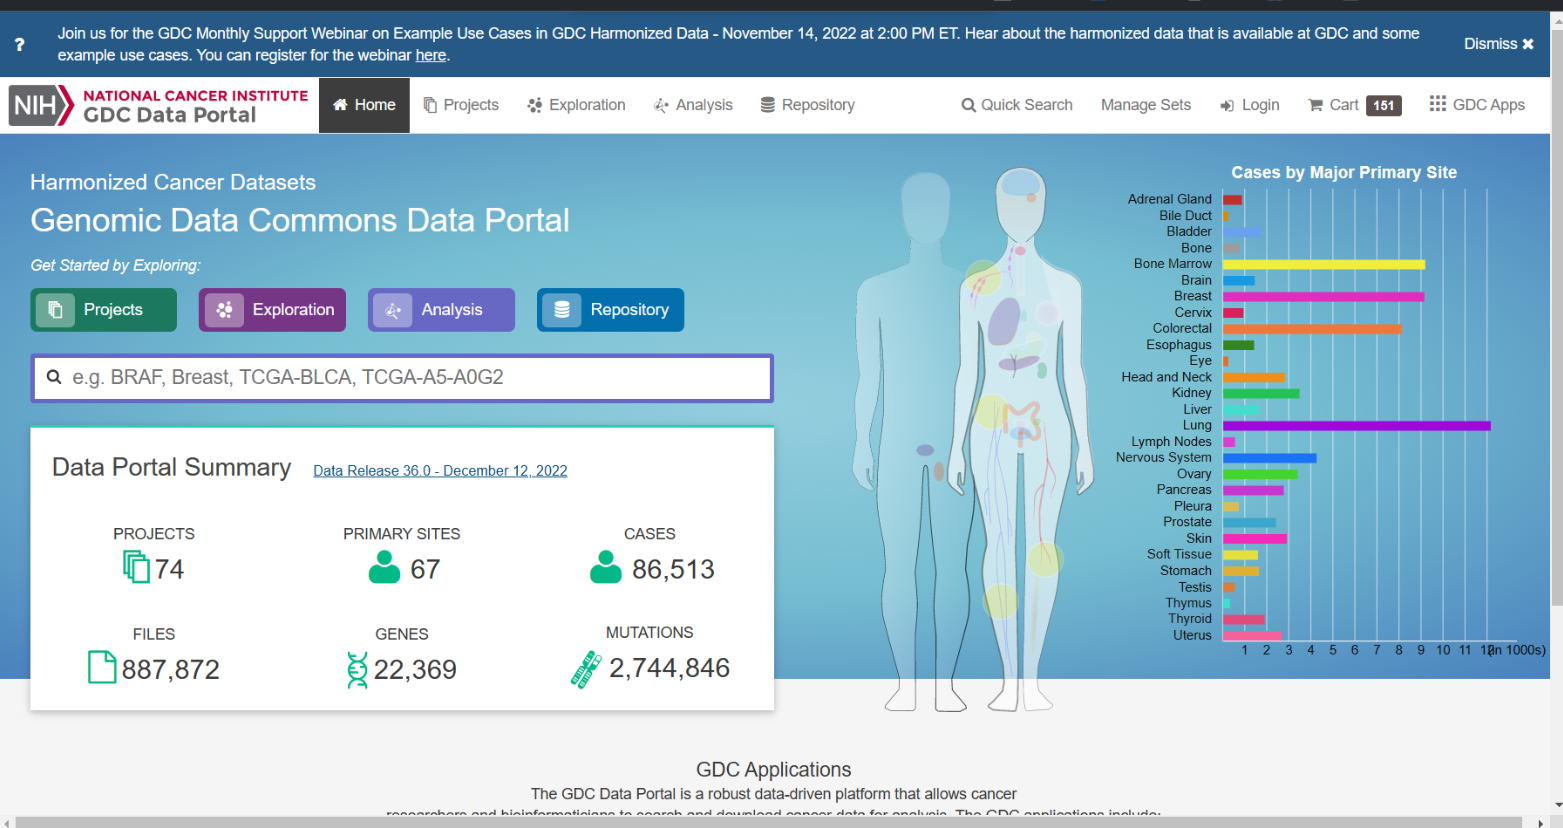Click the green Projects button
This screenshot has height=828, width=1563.
point(104,310)
